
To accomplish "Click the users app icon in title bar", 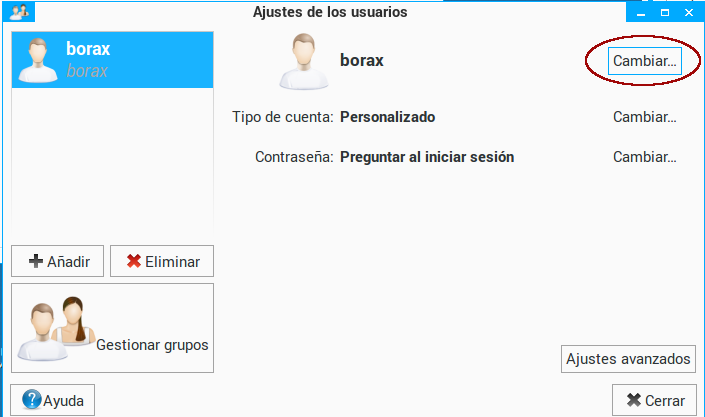I will click(x=17, y=13).
